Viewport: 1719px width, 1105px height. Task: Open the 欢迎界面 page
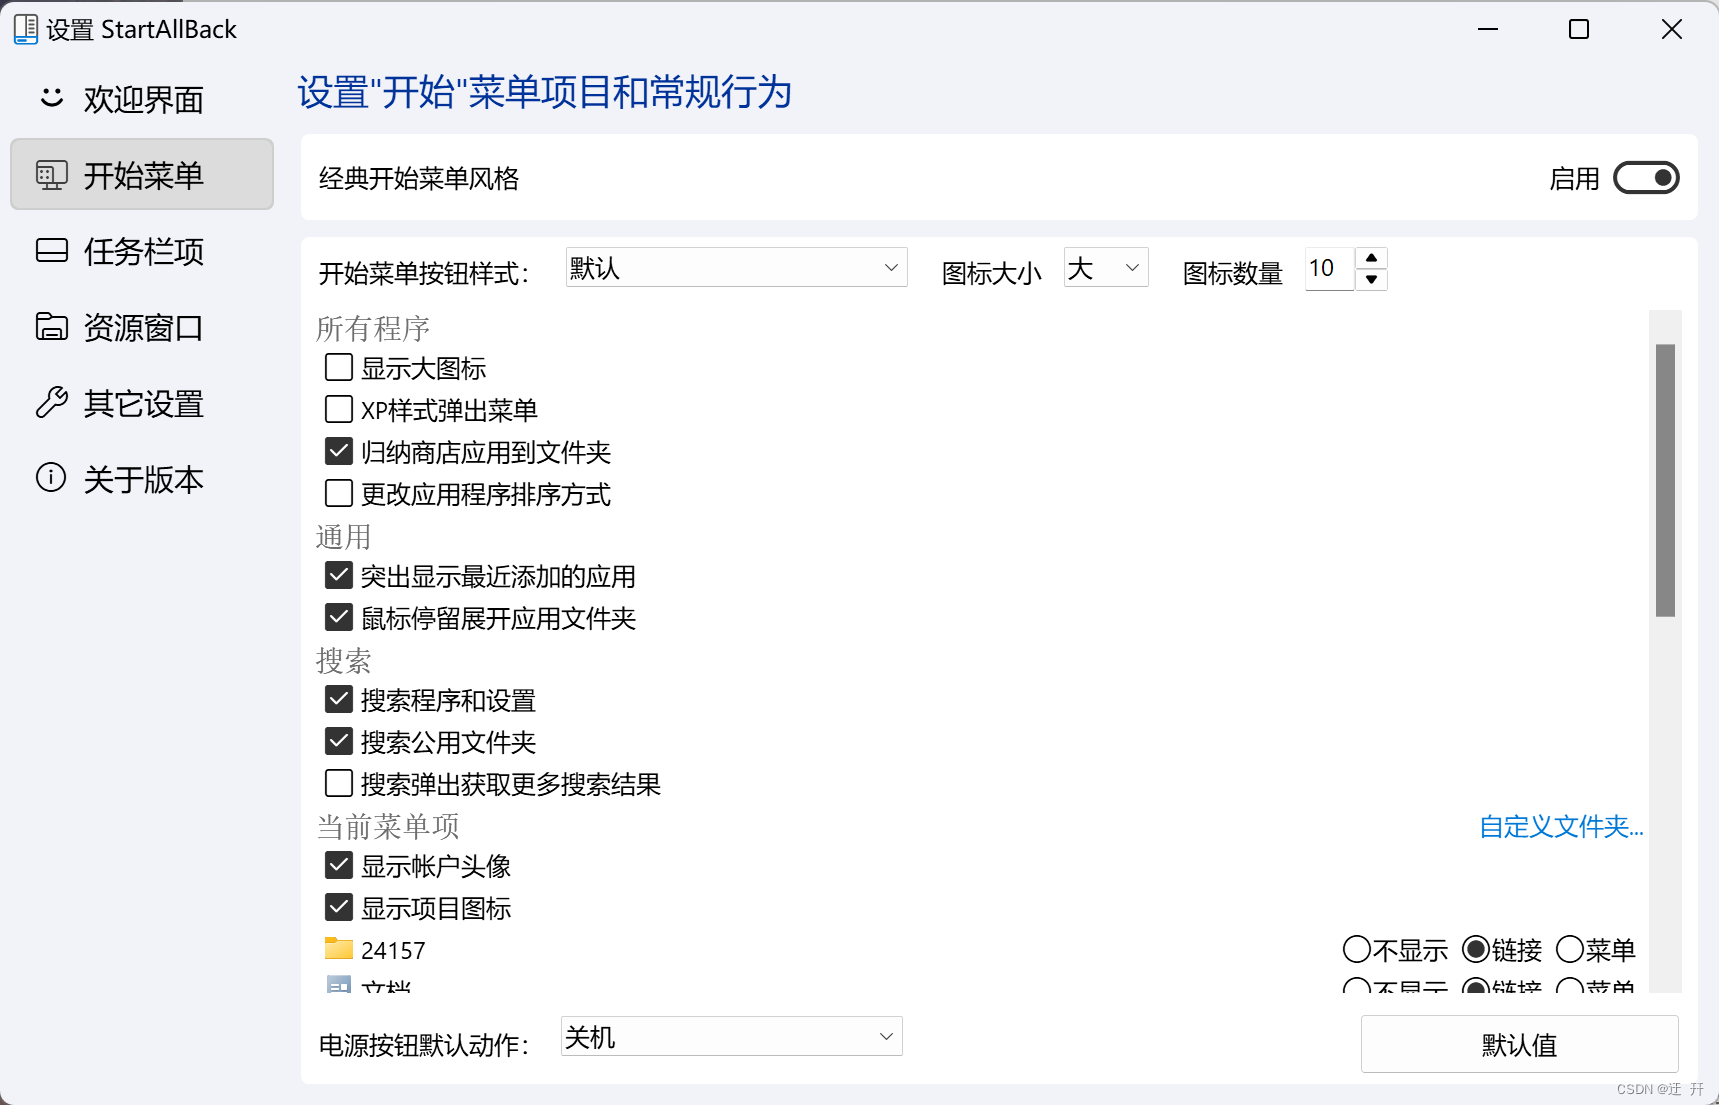[x=142, y=99]
